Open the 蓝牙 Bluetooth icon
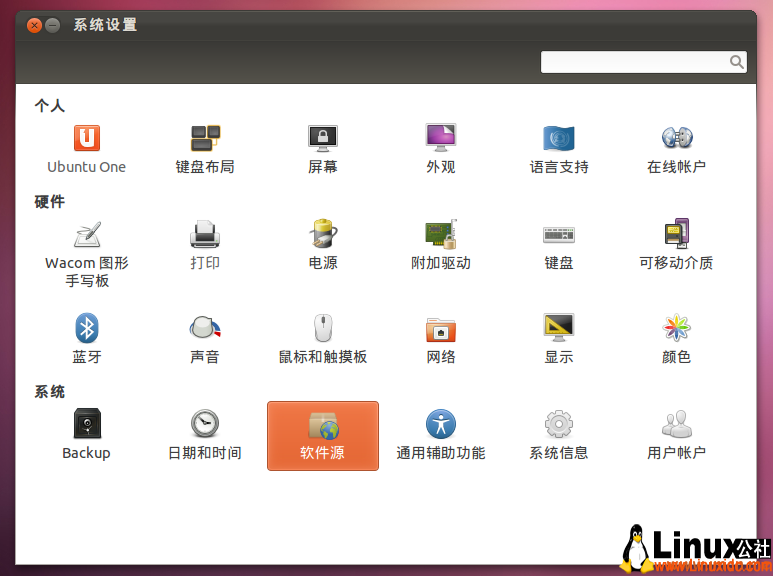 (x=87, y=328)
